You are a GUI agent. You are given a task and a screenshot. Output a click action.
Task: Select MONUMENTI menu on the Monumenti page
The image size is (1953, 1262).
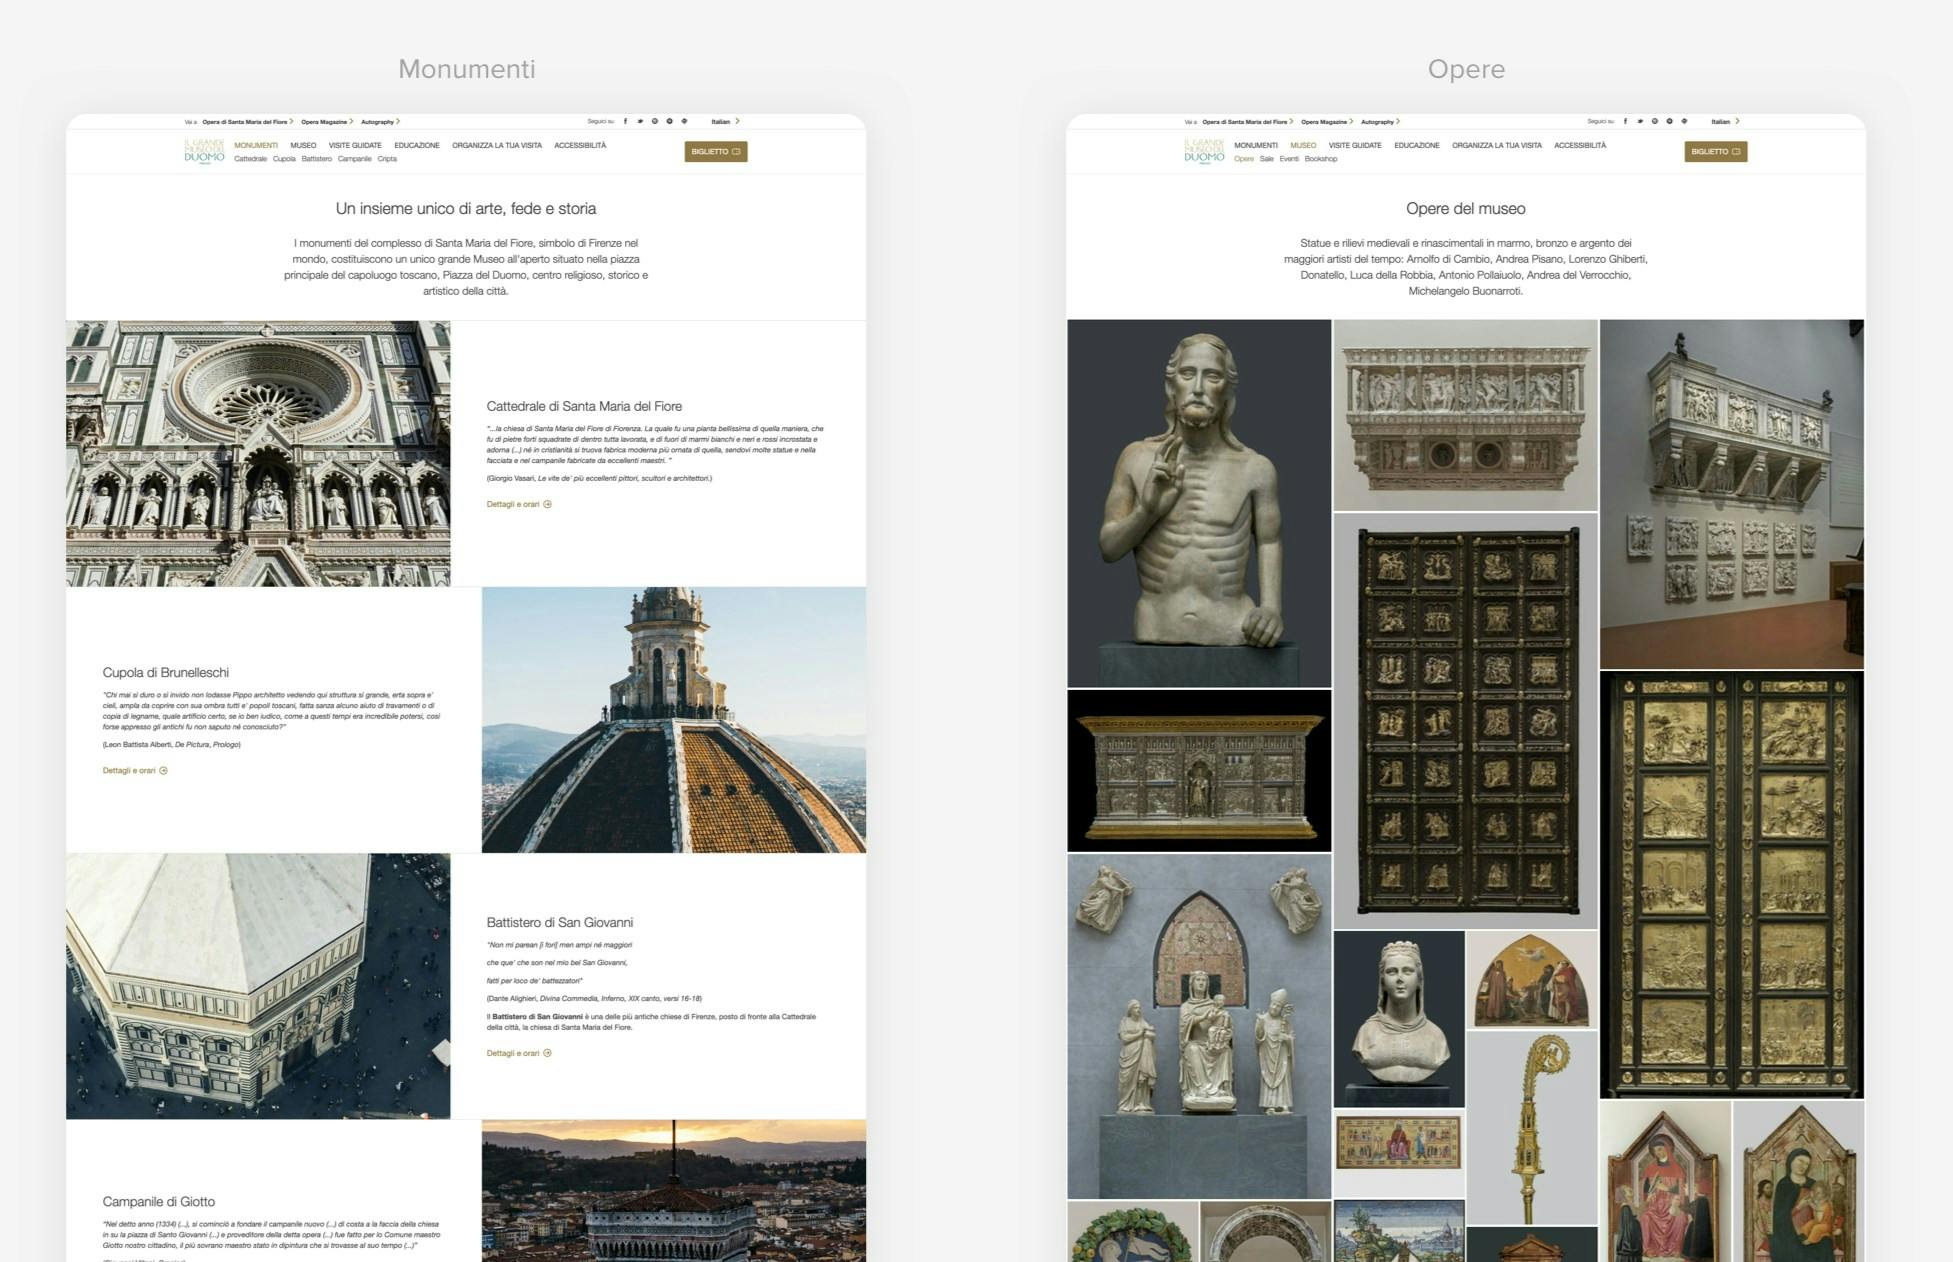click(256, 145)
